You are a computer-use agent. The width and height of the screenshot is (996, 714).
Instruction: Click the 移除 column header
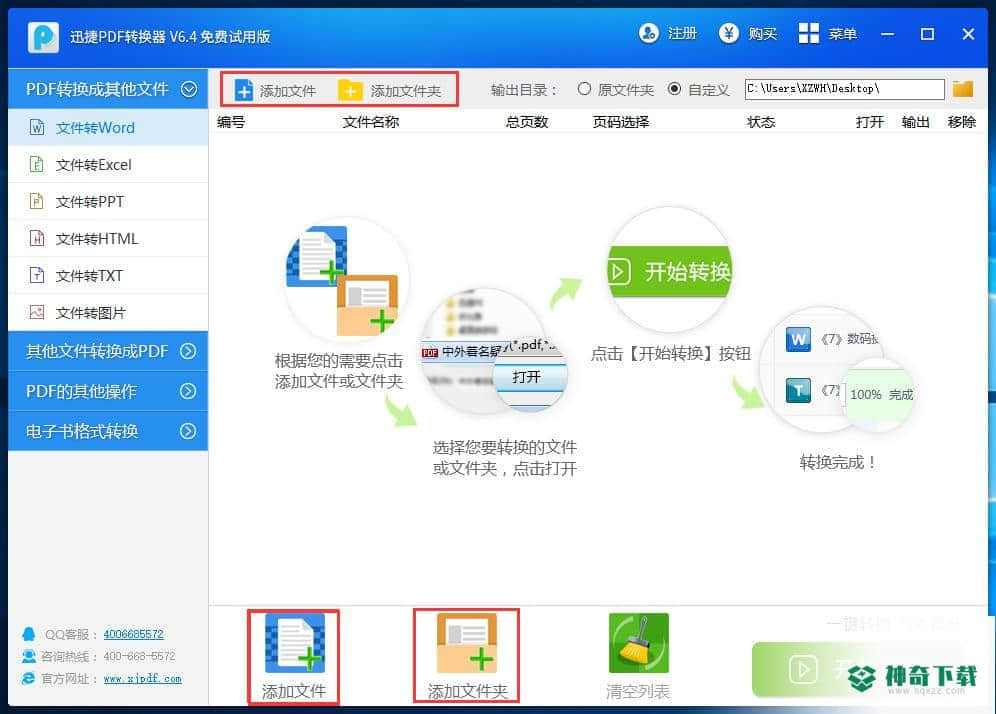(x=962, y=122)
